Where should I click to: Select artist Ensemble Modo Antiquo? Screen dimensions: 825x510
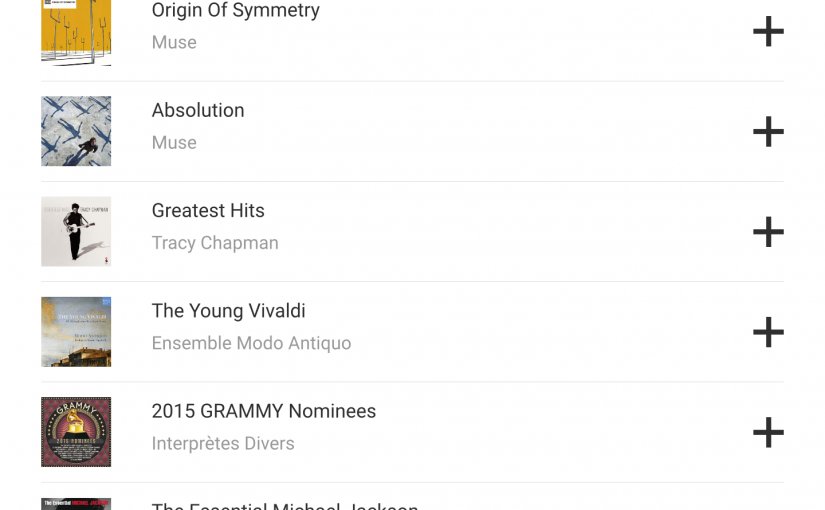tap(251, 343)
